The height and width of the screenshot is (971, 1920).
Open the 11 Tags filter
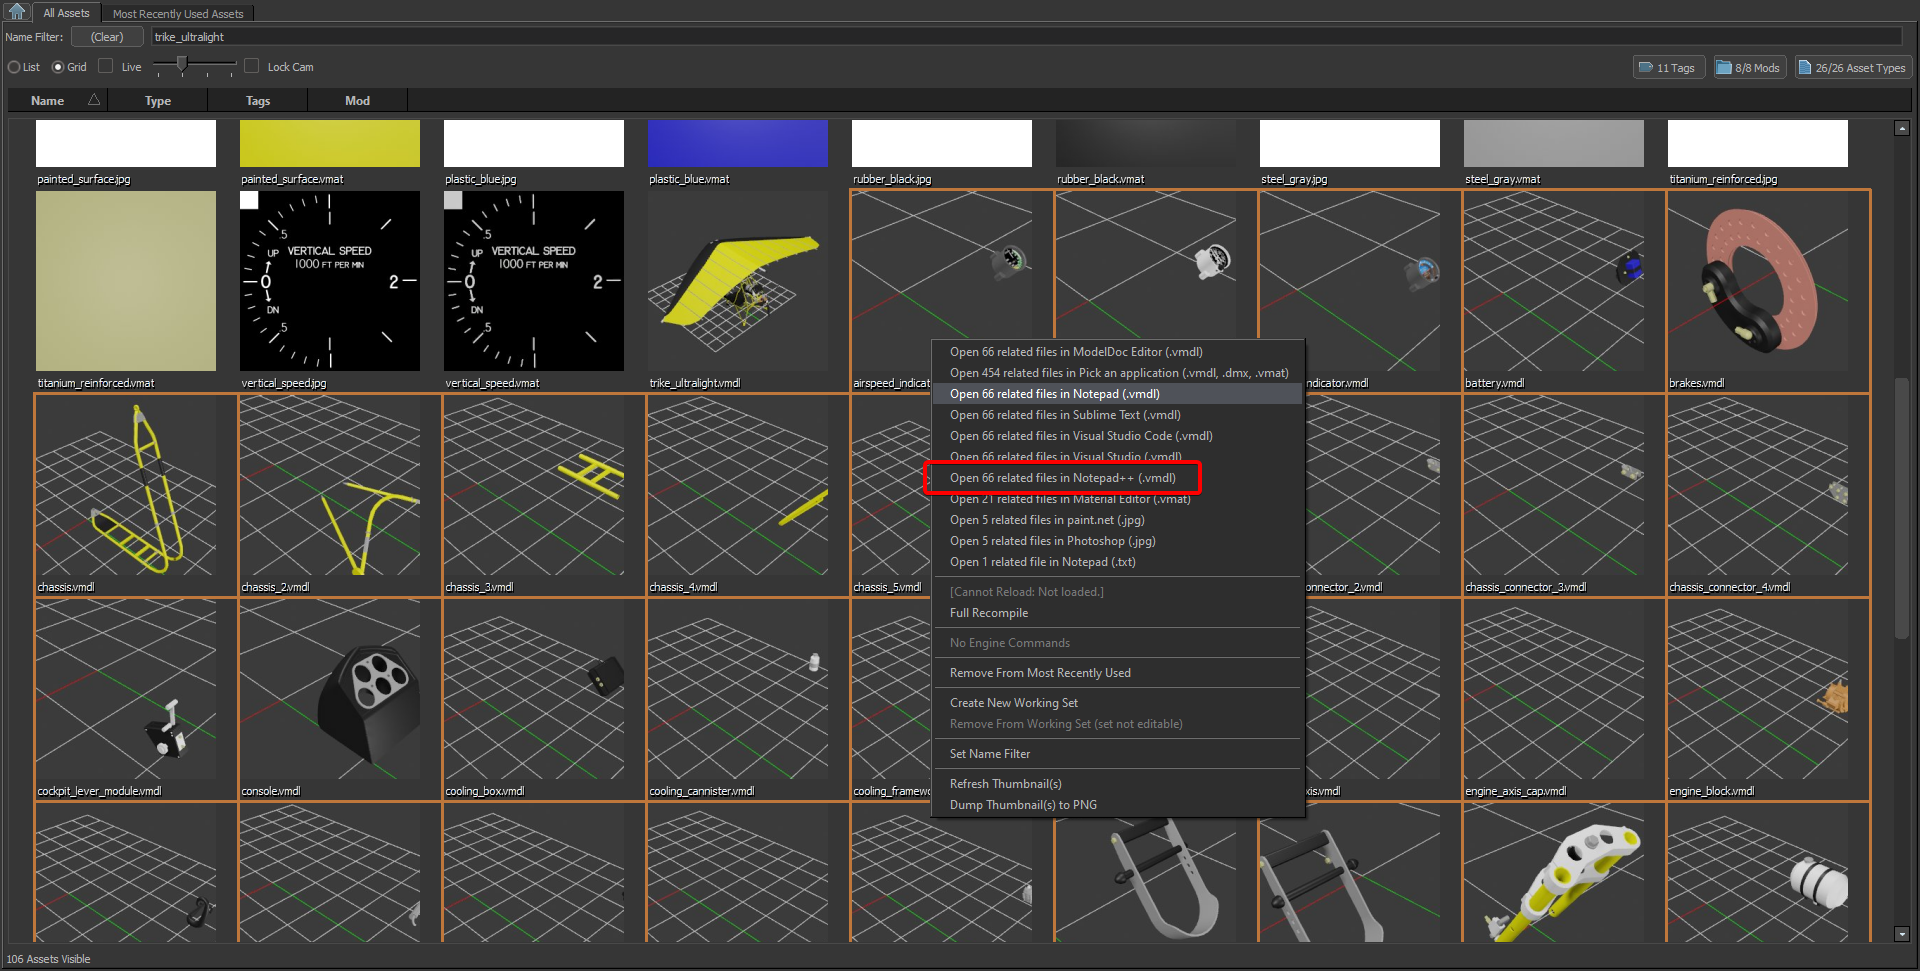coord(1667,66)
